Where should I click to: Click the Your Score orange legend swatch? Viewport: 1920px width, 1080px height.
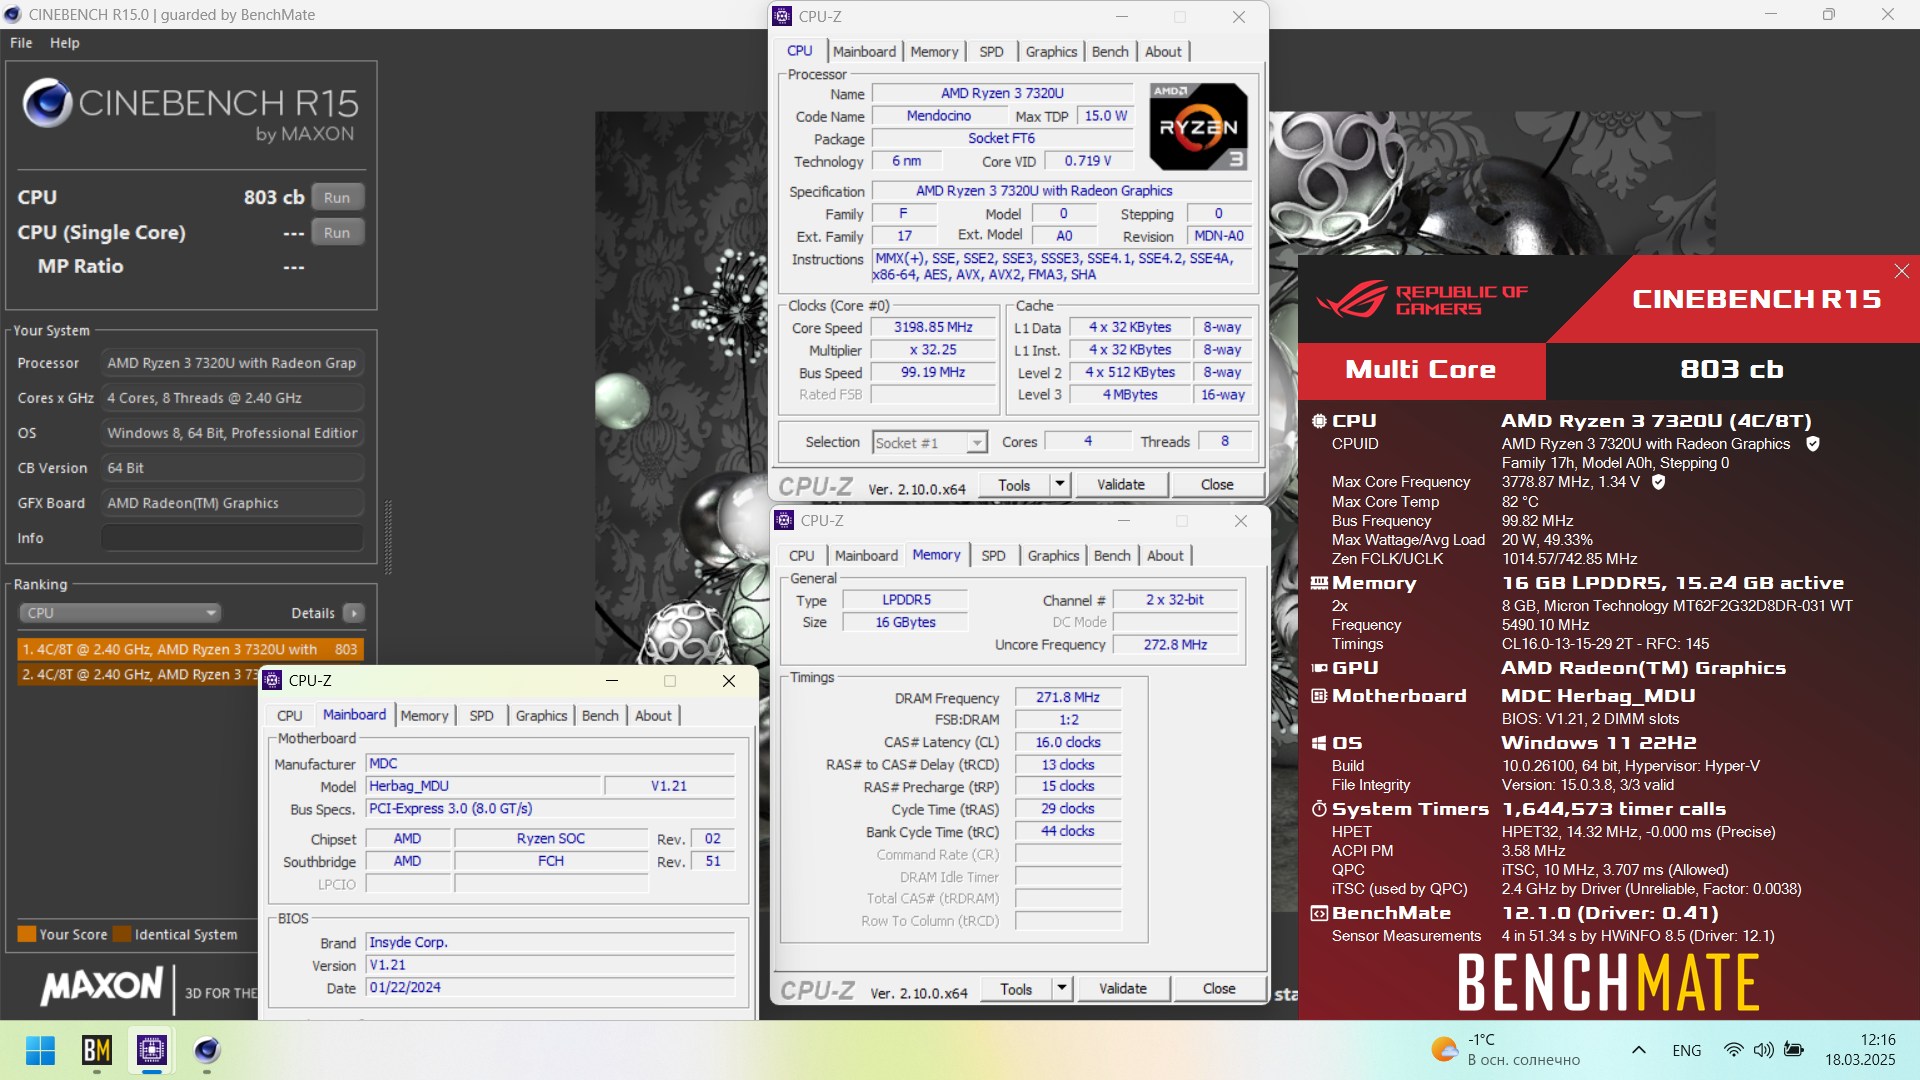pos(26,934)
